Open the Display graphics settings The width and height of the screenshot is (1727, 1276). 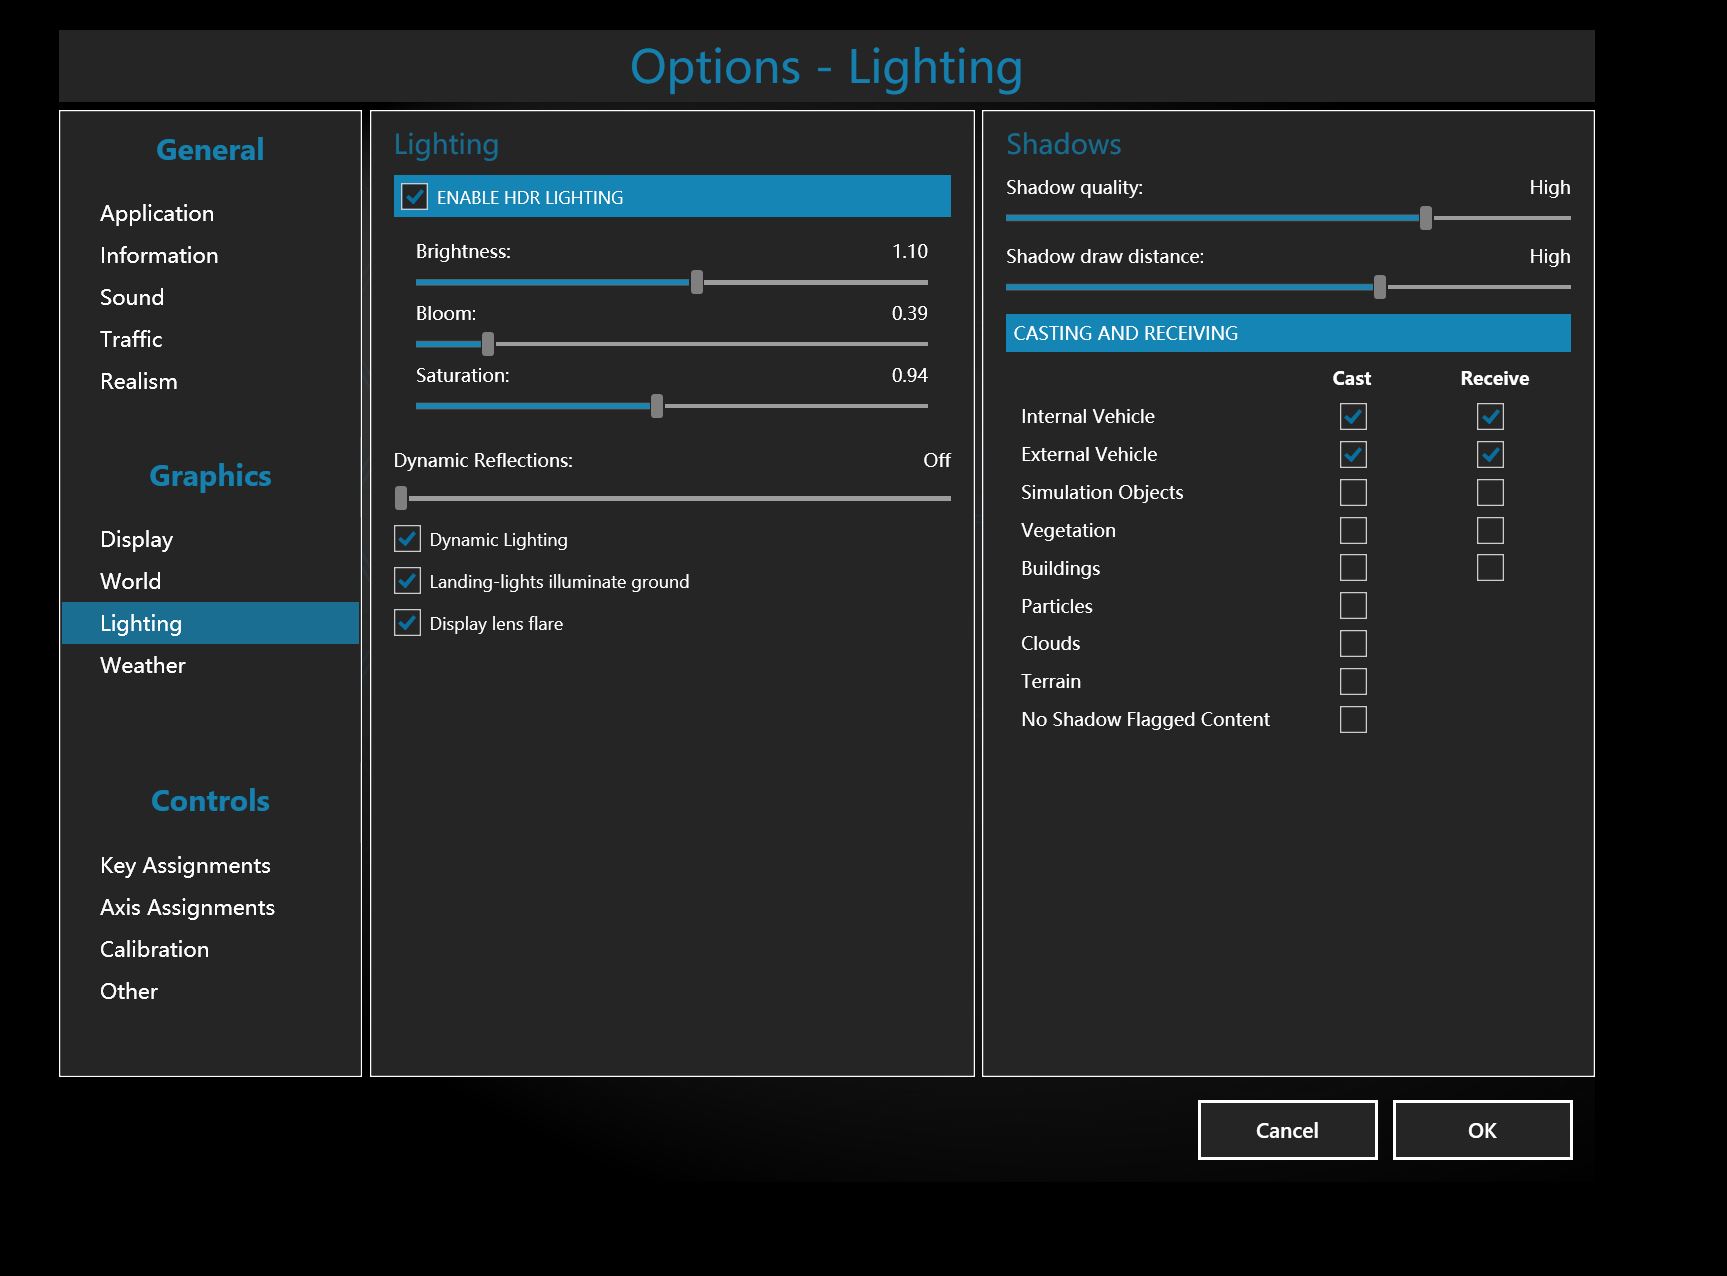(137, 539)
